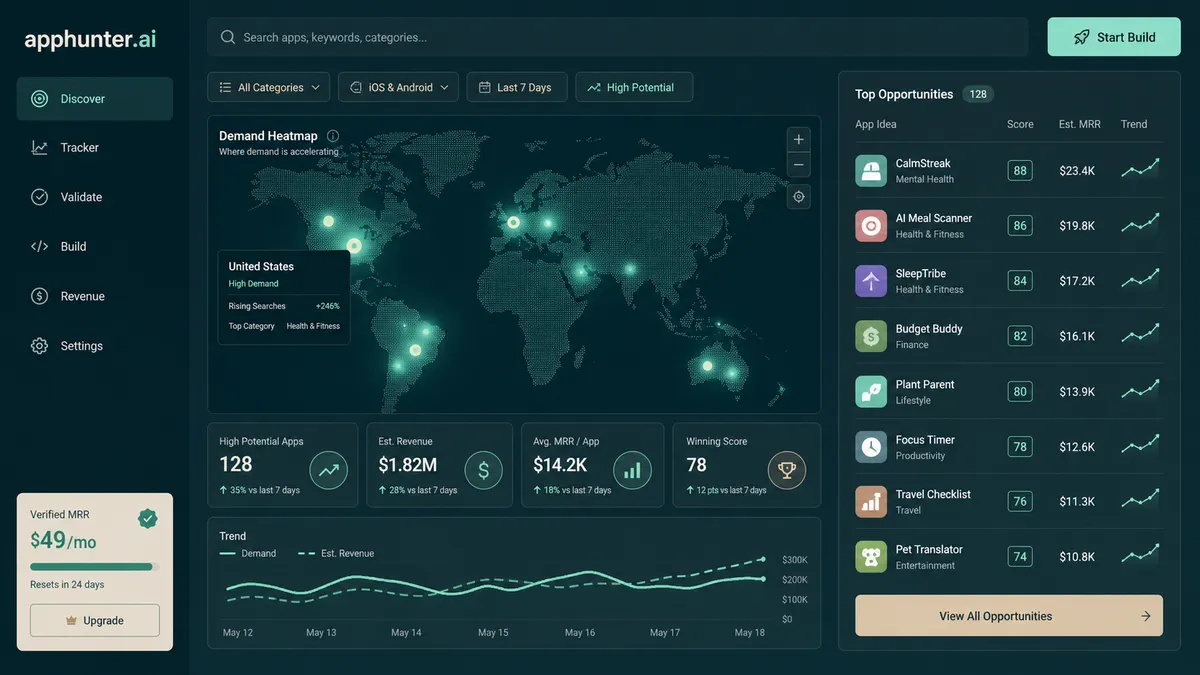Image resolution: width=1200 pixels, height=675 pixels.
Task: Click the Winning Score trophy icon
Action: [x=787, y=469]
